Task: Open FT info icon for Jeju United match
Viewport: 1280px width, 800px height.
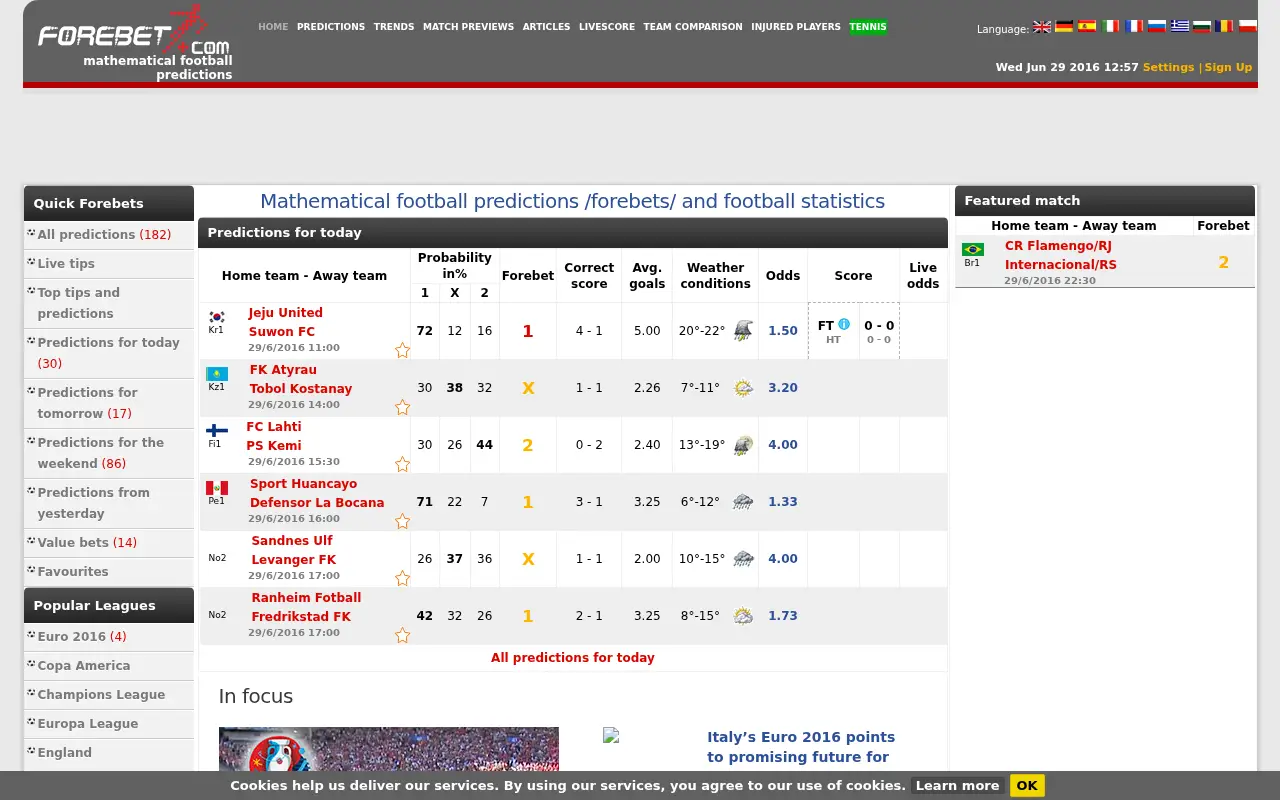Action: click(x=844, y=325)
